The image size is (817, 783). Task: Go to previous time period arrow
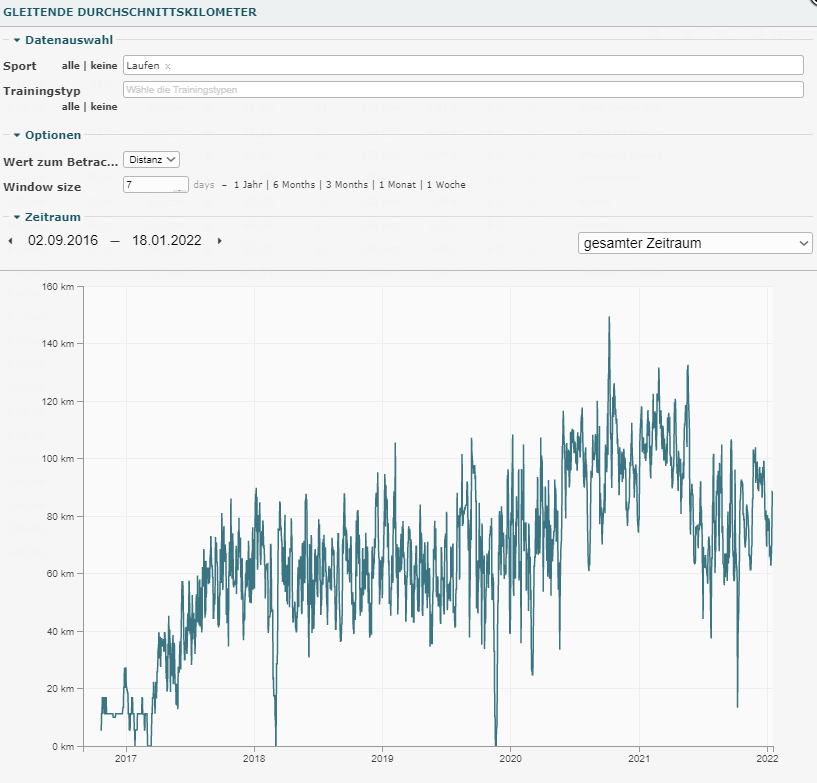click(x=11, y=241)
